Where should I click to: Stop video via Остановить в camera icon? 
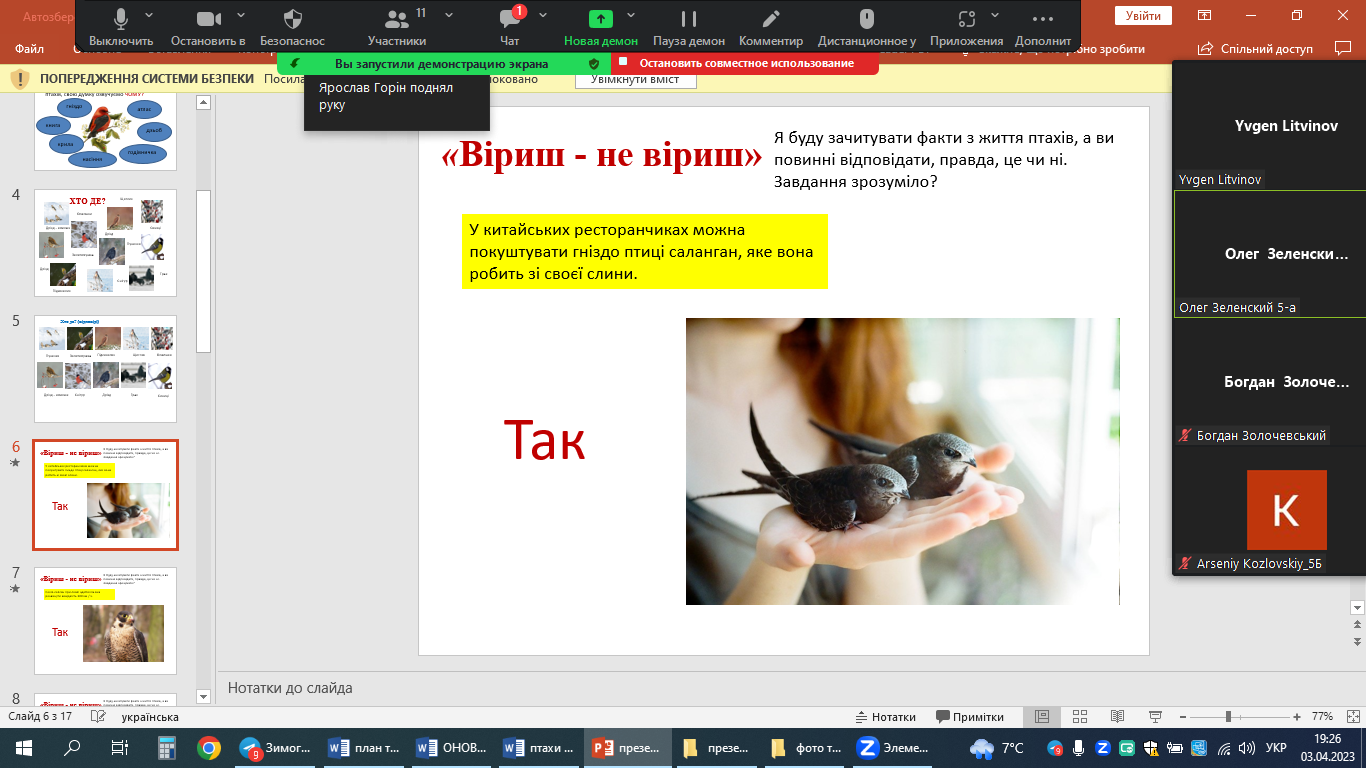208,27
